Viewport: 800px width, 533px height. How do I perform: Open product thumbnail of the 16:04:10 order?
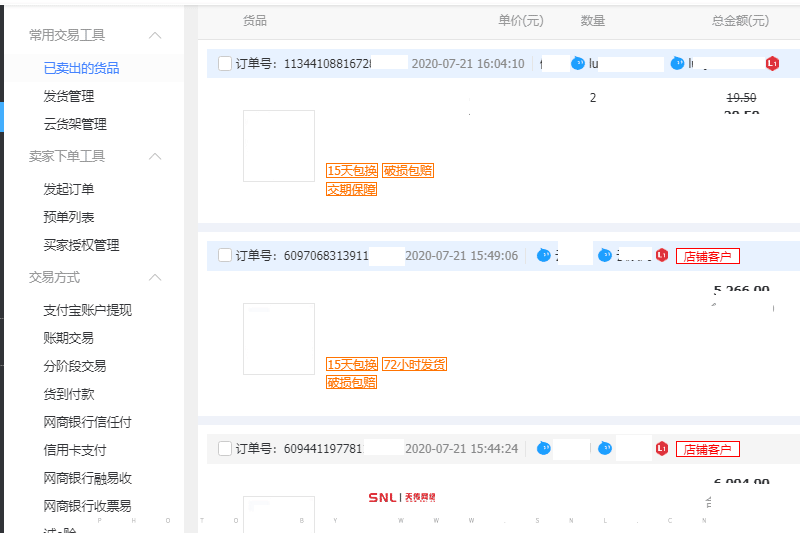click(279, 146)
